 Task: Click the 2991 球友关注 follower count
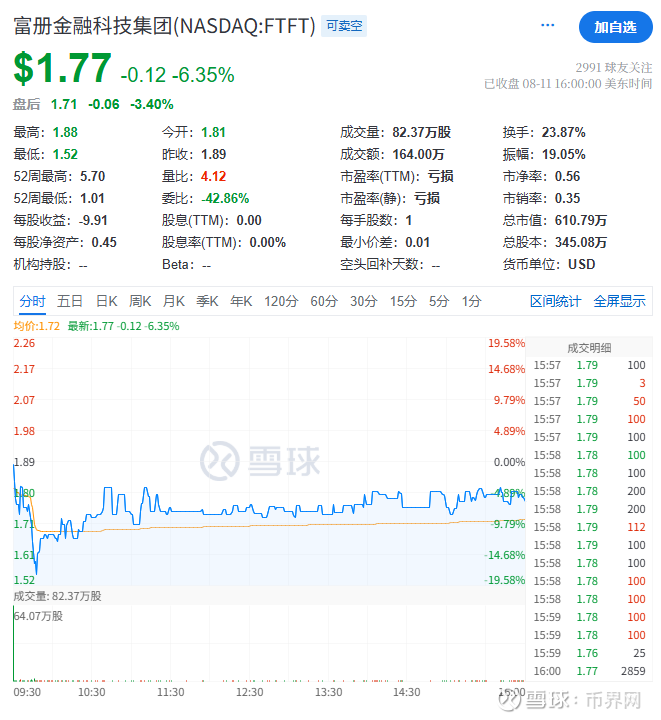[x=614, y=68]
